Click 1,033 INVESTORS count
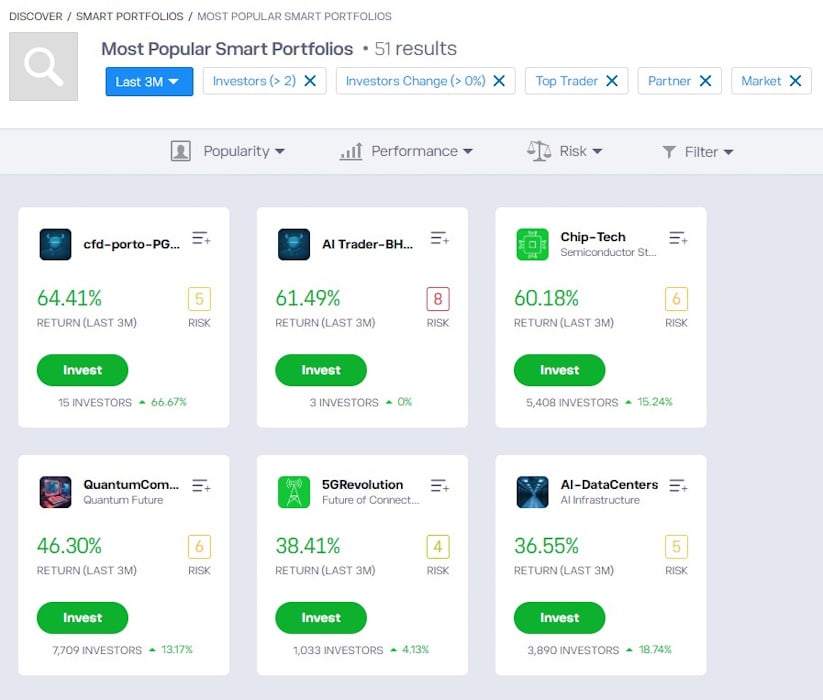The width and height of the screenshot is (823, 700). [x=338, y=650]
